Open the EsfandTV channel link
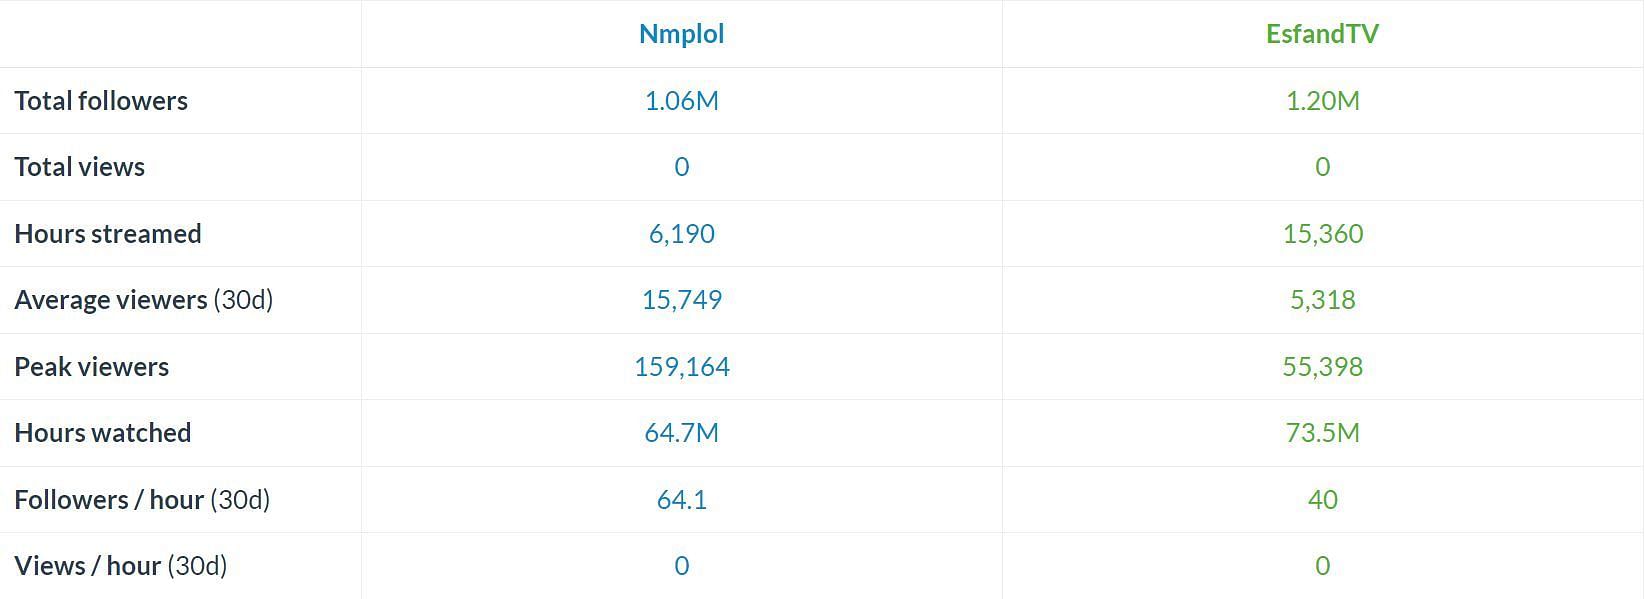The width and height of the screenshot is (1645, 599). click(x=1322, y=34)
